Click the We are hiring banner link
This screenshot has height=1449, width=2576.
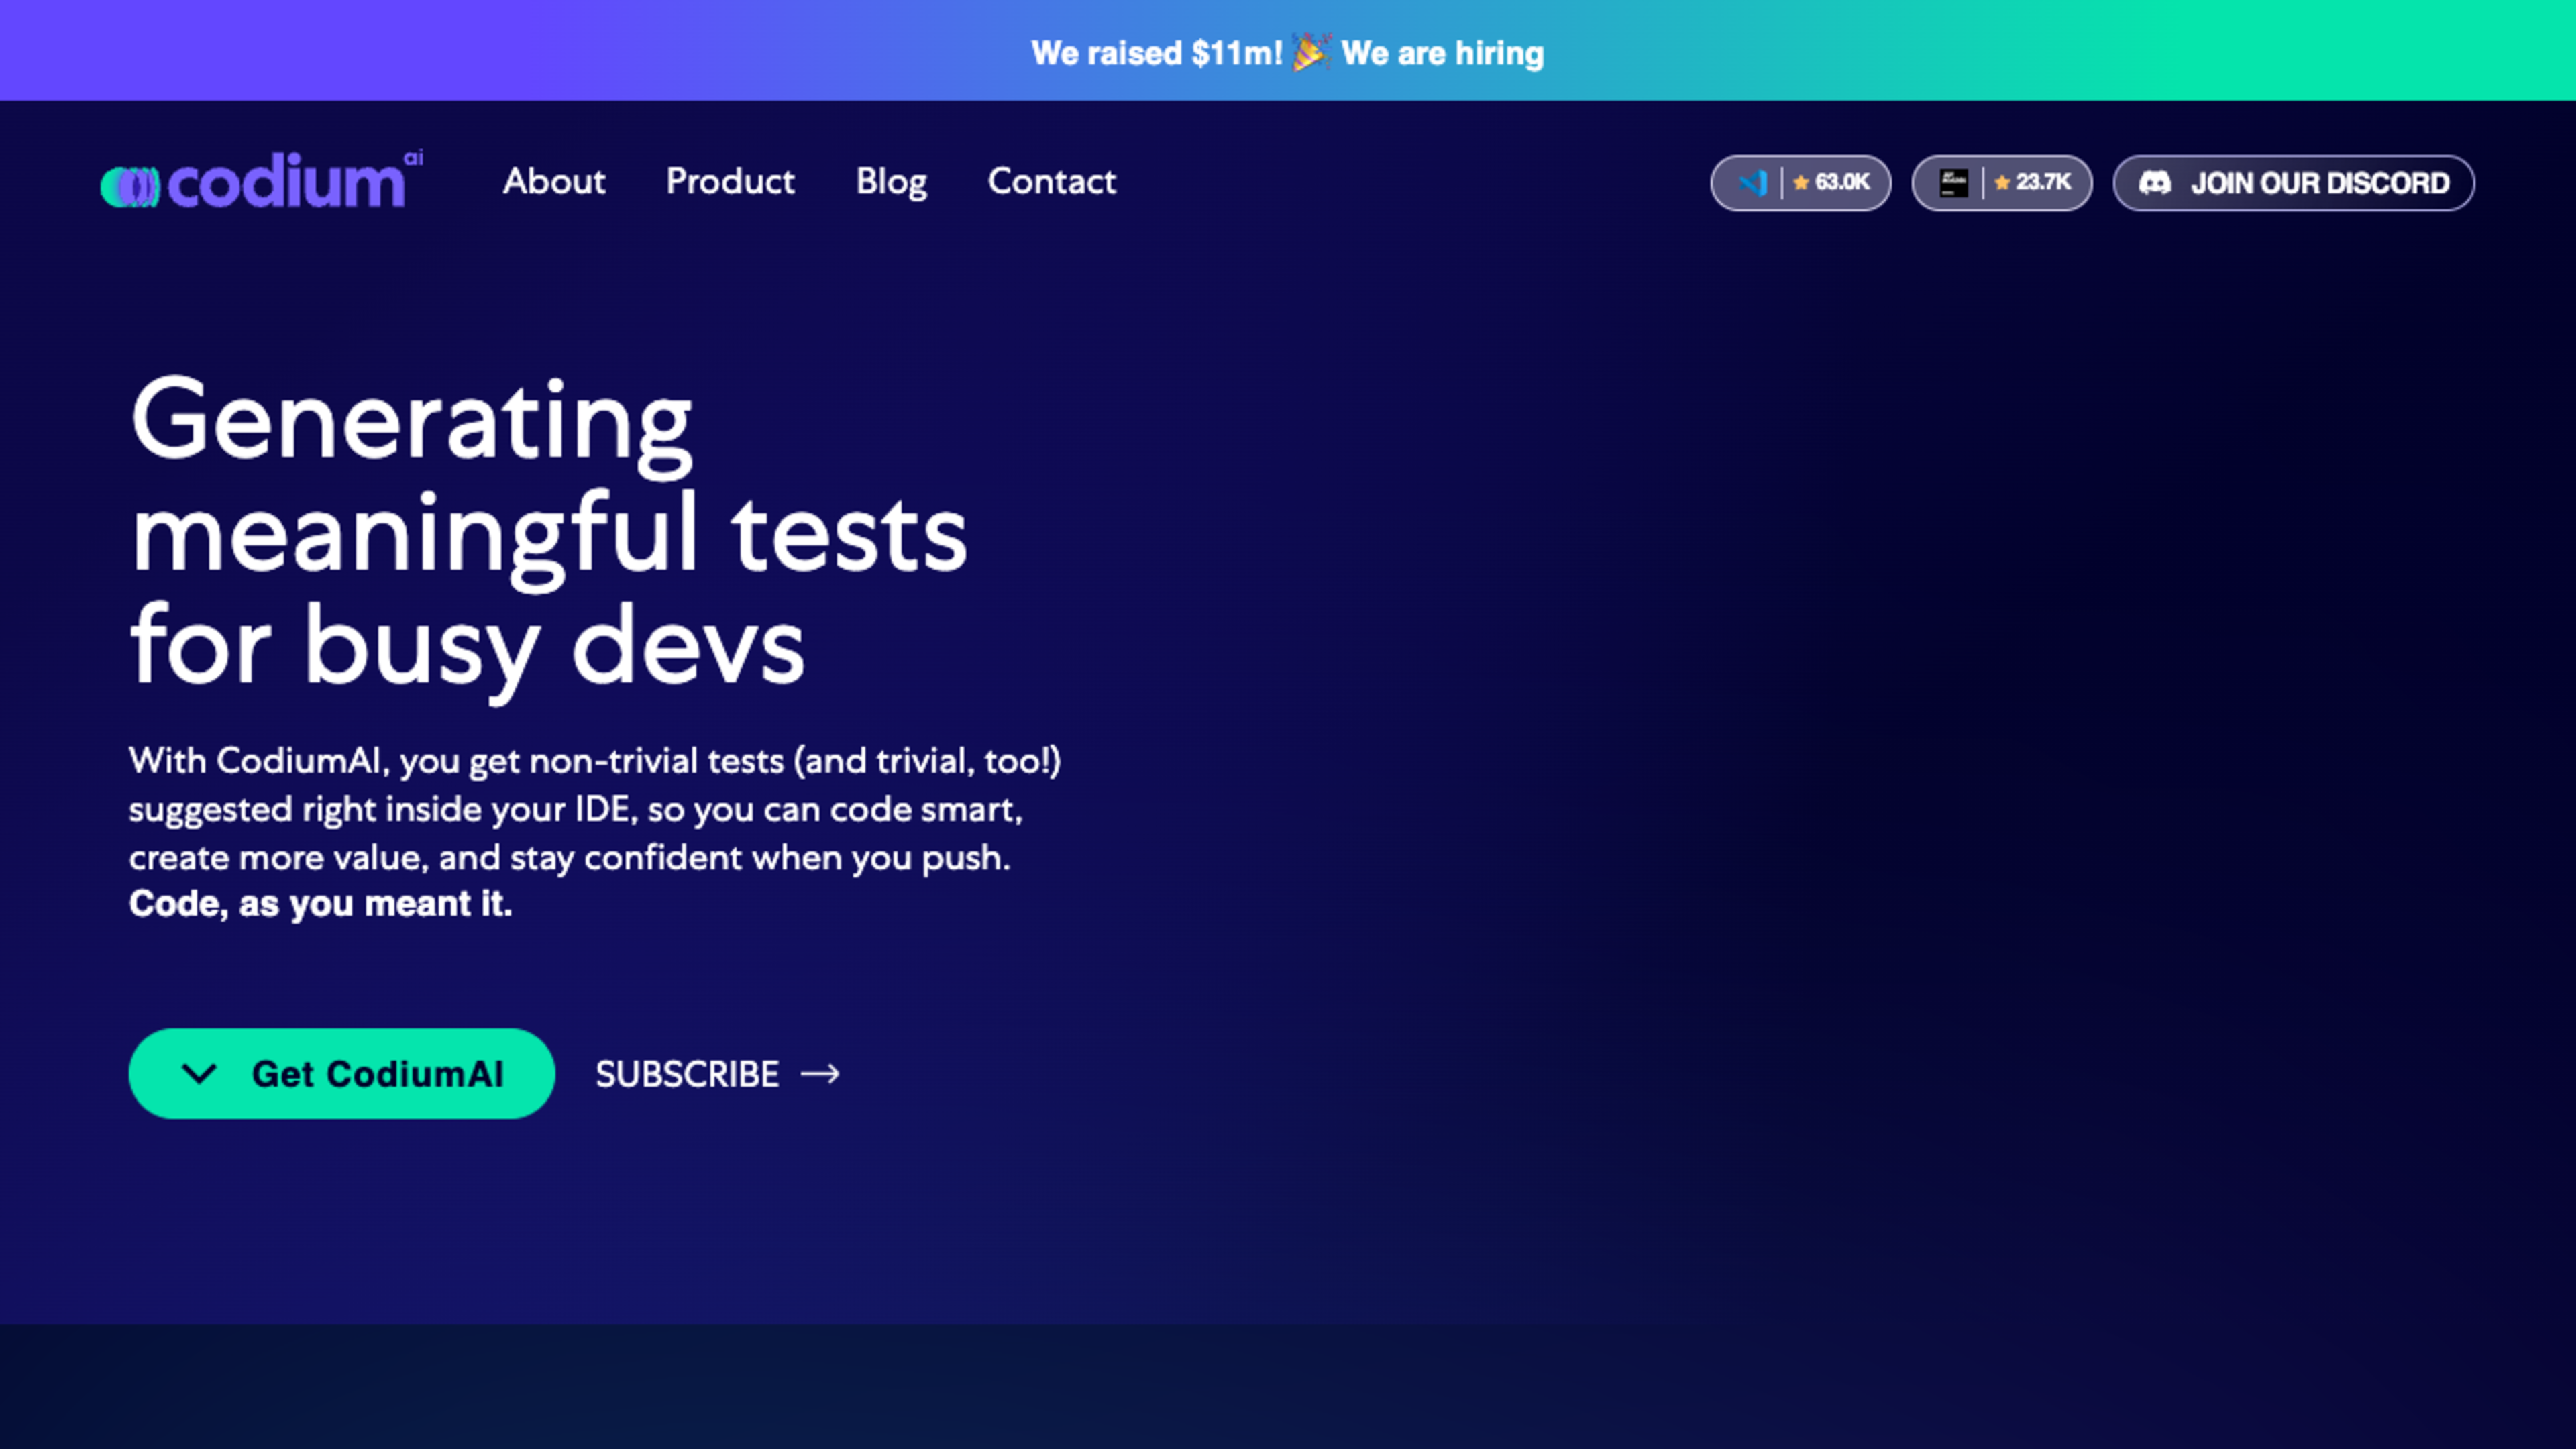tap(1442, 53)
